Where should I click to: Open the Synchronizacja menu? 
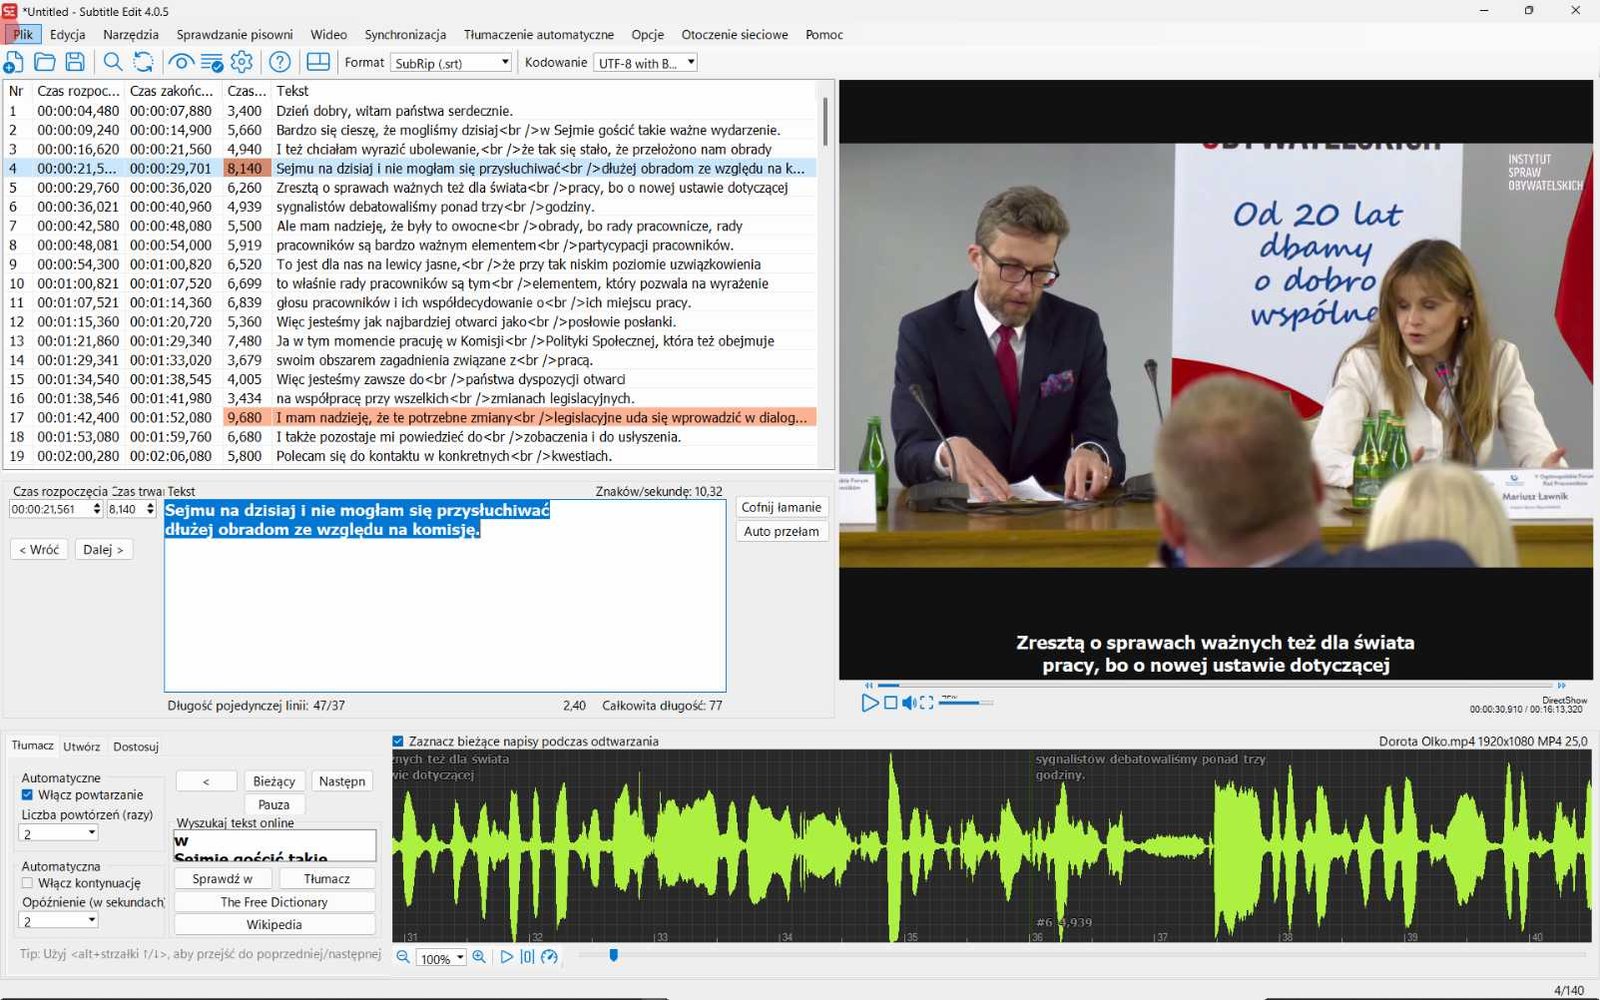tap(405, 34)
